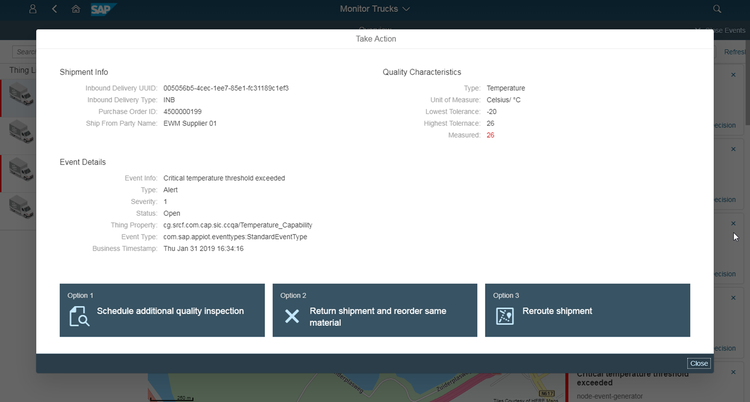The image size is (750, 402).
Task: Click the quality inspection document icon
Action: [79, 316]
